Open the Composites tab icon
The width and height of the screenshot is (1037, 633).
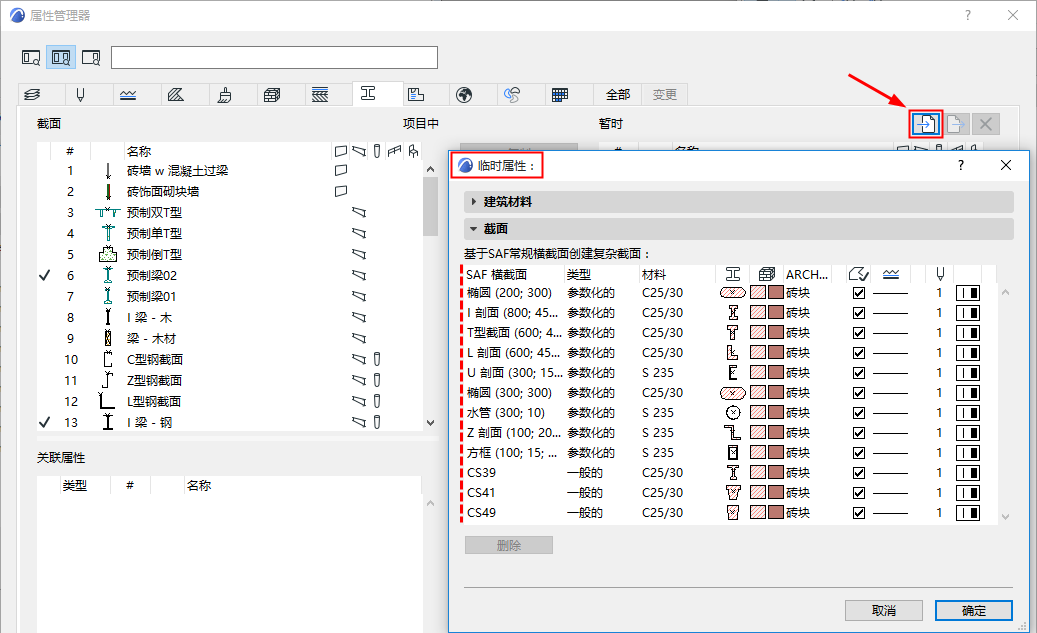click(320, 95)
